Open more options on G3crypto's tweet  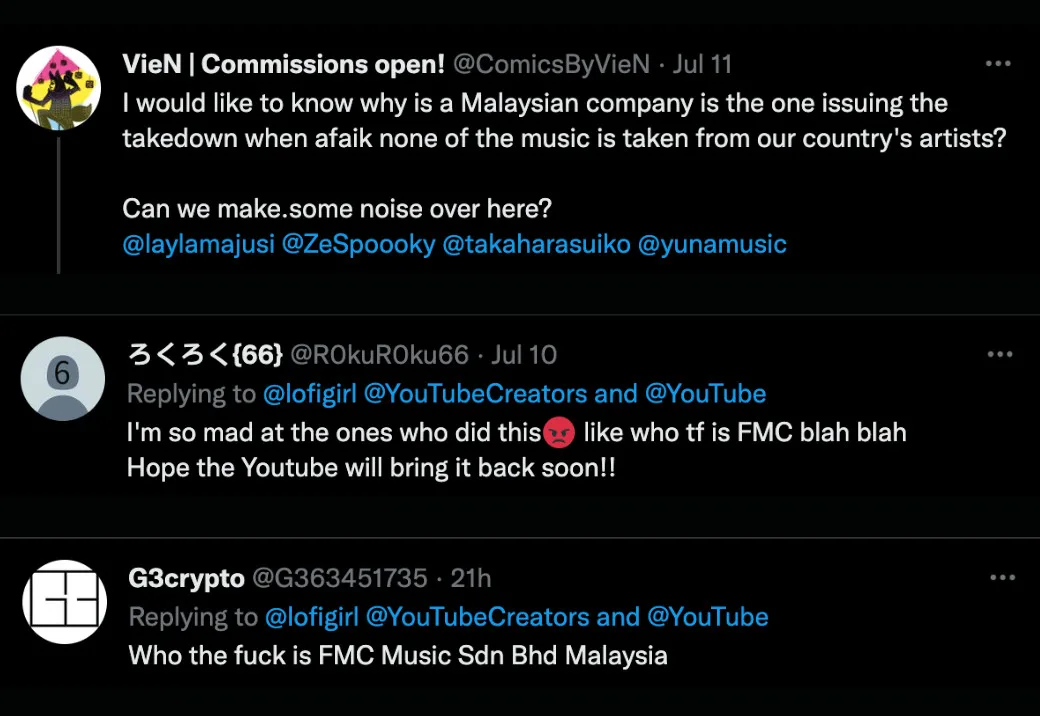point(1001,578)
